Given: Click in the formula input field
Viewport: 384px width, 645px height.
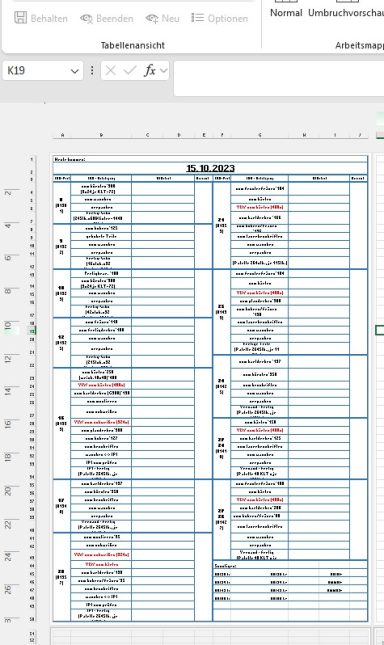Looking at the screenshot, I should pos(279,78).
